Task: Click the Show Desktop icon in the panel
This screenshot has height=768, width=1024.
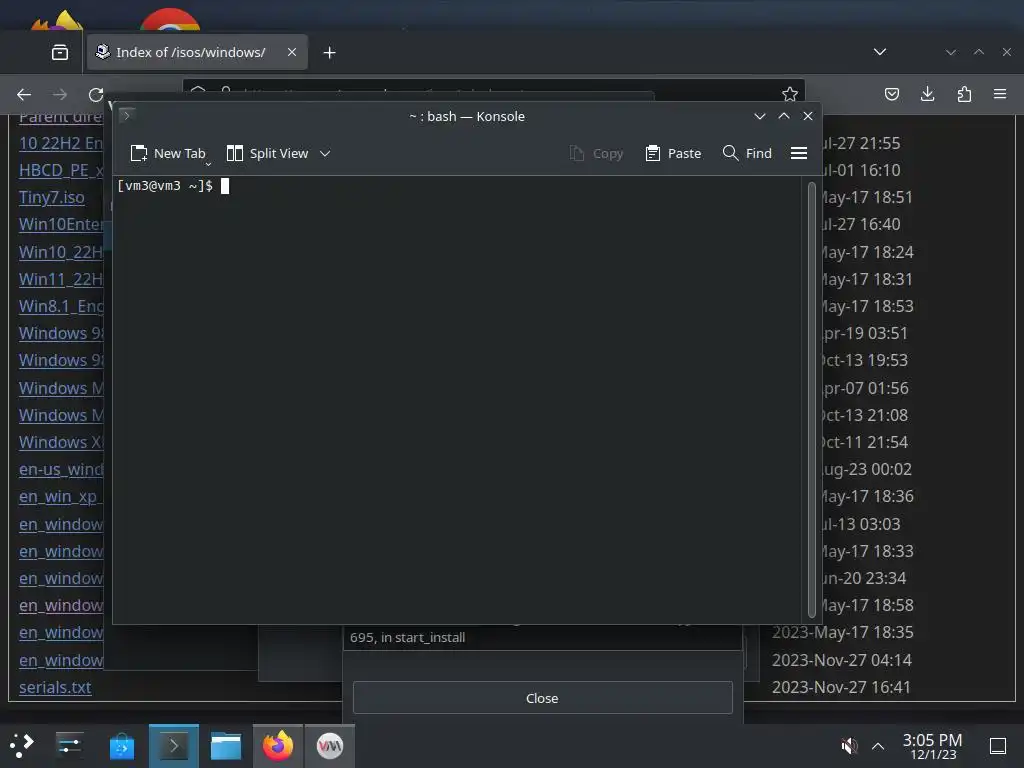Action: click(x=998, y=746)
